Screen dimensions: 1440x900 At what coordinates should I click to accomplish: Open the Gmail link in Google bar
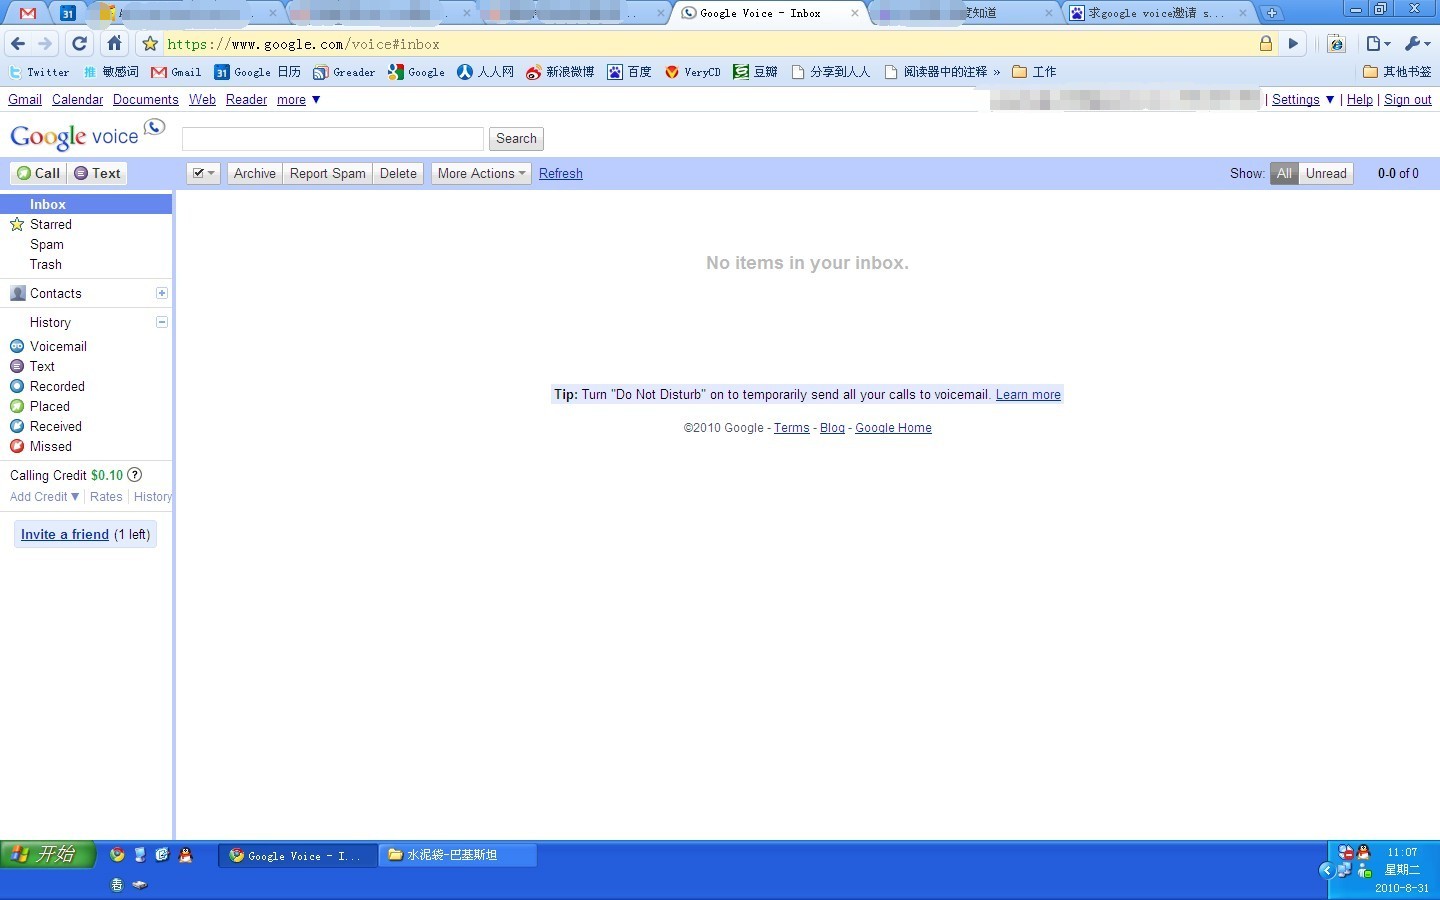[x=25, y=100]
